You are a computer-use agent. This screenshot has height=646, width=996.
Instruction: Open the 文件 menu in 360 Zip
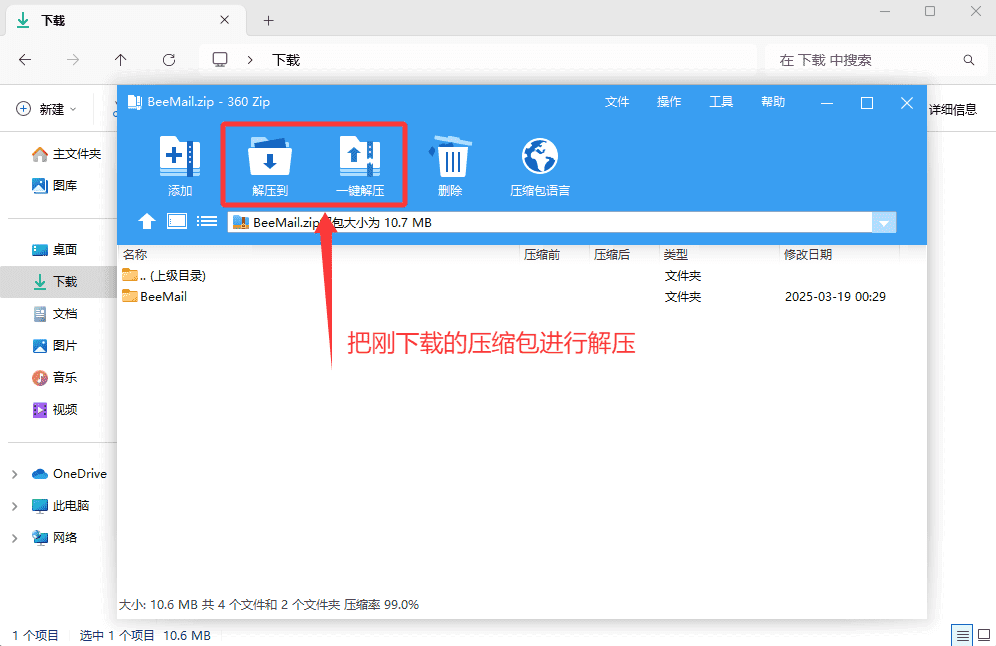coord(617,102)
